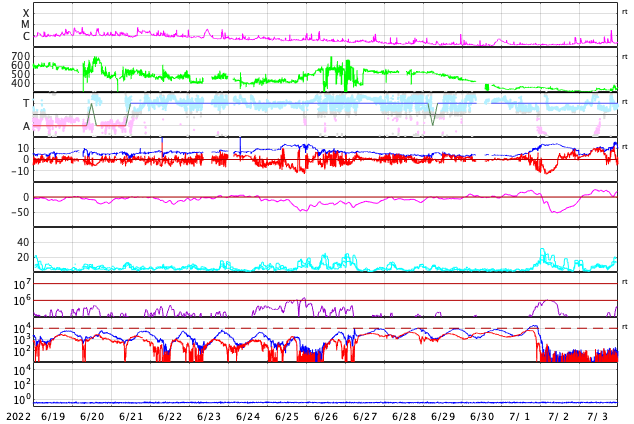
Task: Select the 6/21 date label
Action: coord(131,417)
